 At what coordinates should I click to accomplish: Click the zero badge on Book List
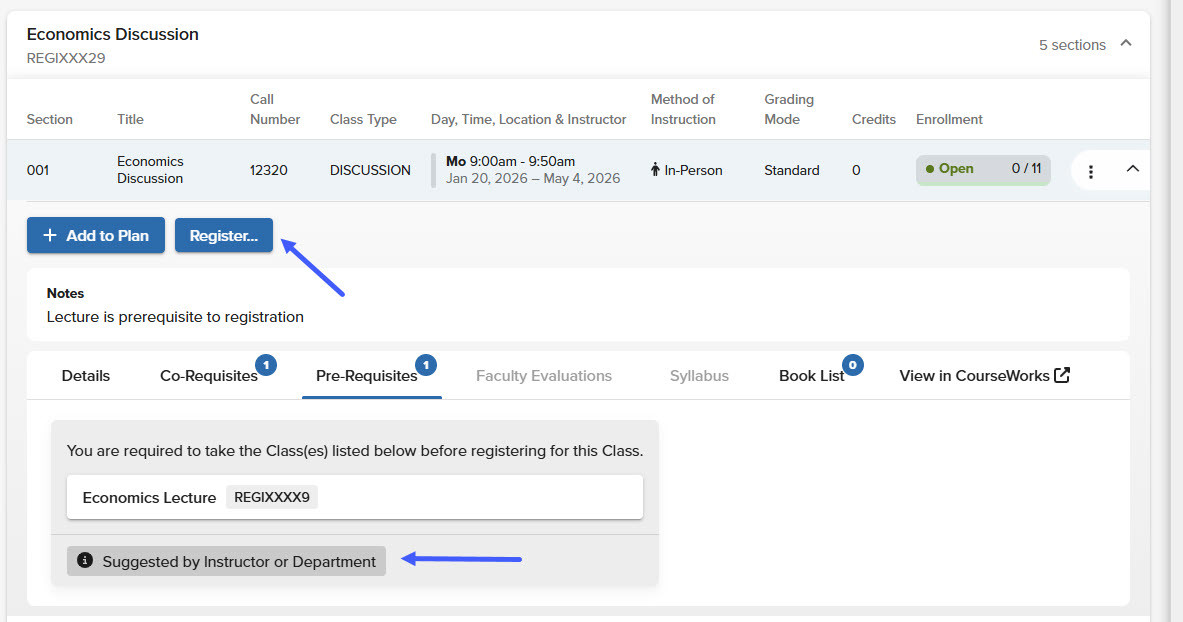point(852,365)
